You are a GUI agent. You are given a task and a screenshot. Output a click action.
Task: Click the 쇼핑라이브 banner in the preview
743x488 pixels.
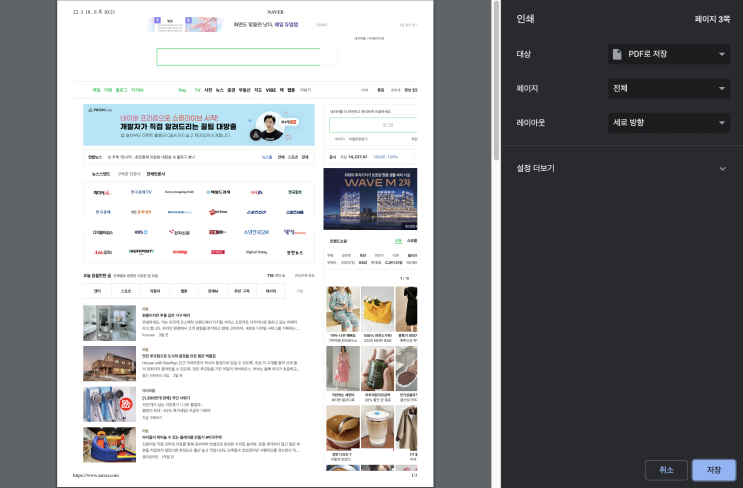click(x=199, y=125)
